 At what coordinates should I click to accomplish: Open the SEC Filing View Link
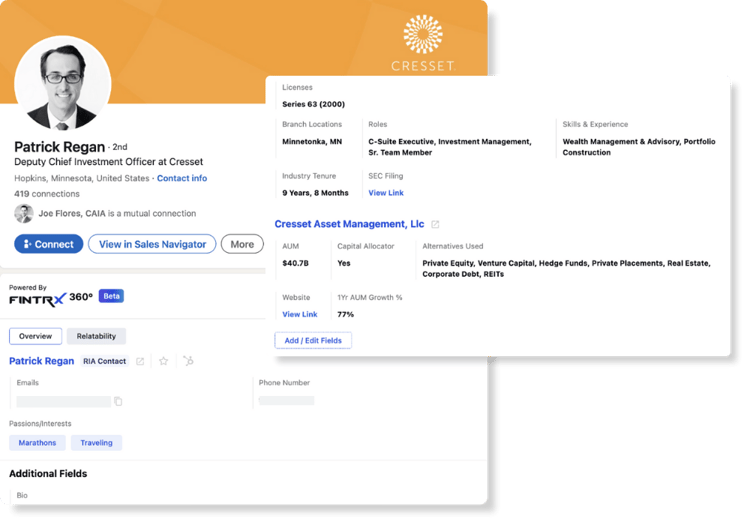pos(386,193)
